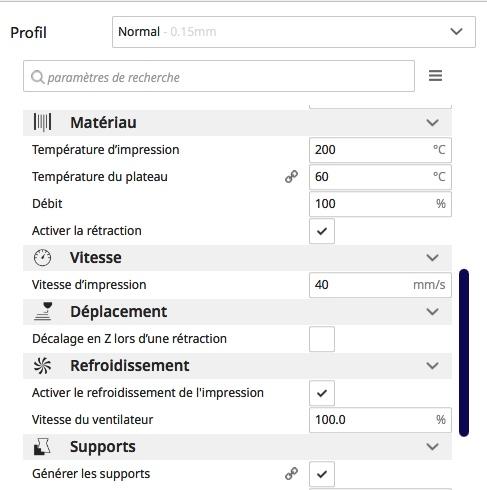The width and height of the screenshot is (487, 490).
Task: Click the Supports section icon
Action: 42,447
